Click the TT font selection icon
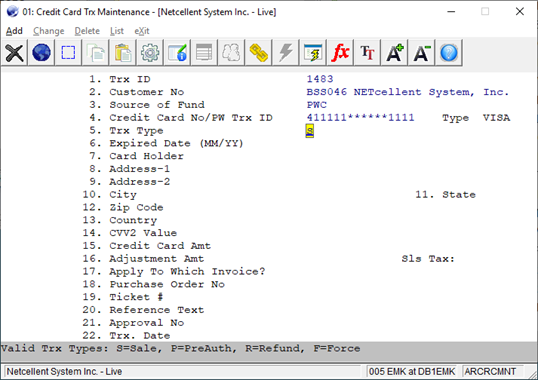The width and height of the screenshot is (538, 380). click(x=367, y=53)
